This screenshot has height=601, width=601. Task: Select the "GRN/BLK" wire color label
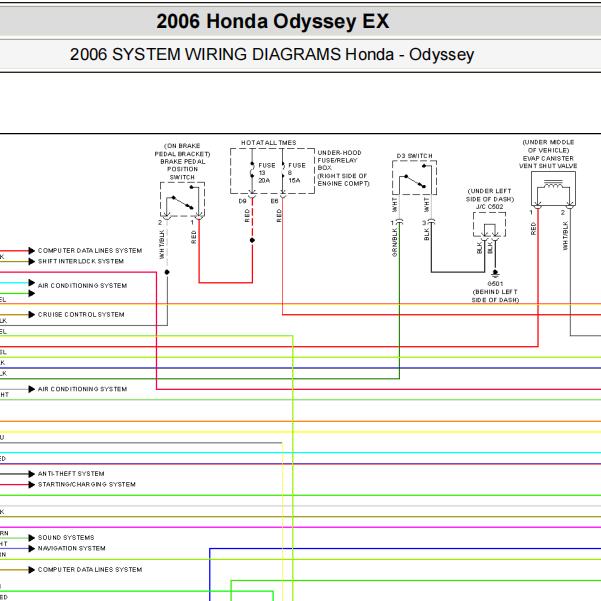coord(394,243)
